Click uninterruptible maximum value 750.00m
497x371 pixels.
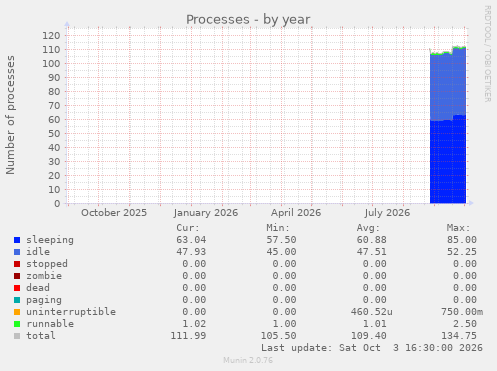click(462, 312)
